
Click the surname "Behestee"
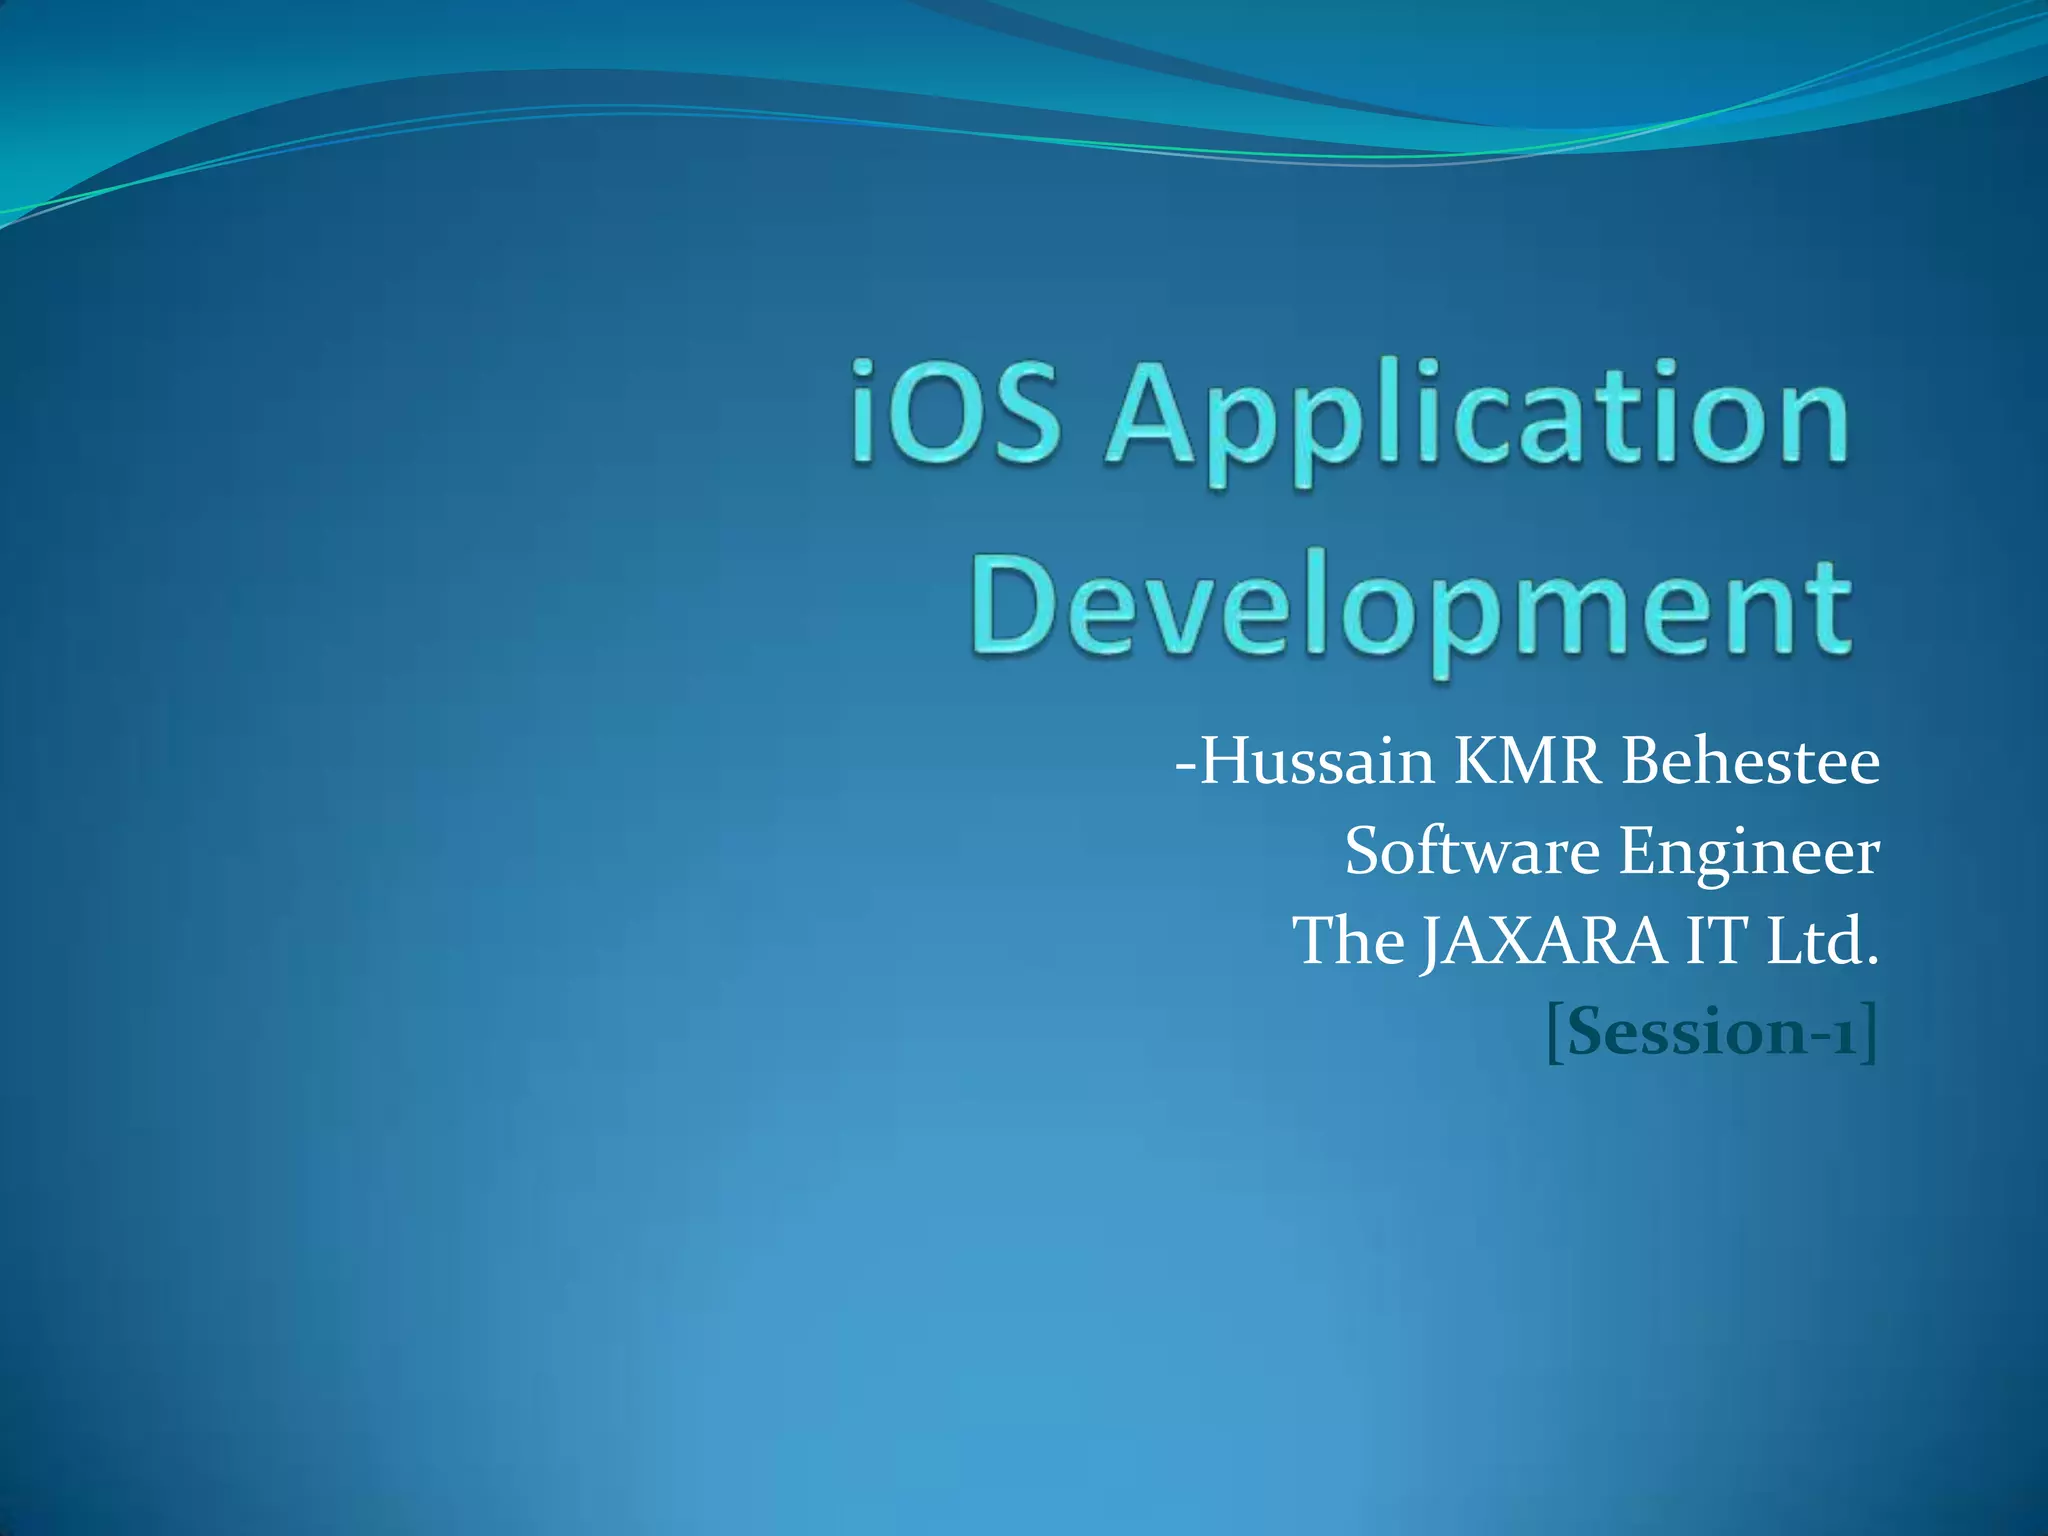pyautogui.click(x=1750, y=762)
